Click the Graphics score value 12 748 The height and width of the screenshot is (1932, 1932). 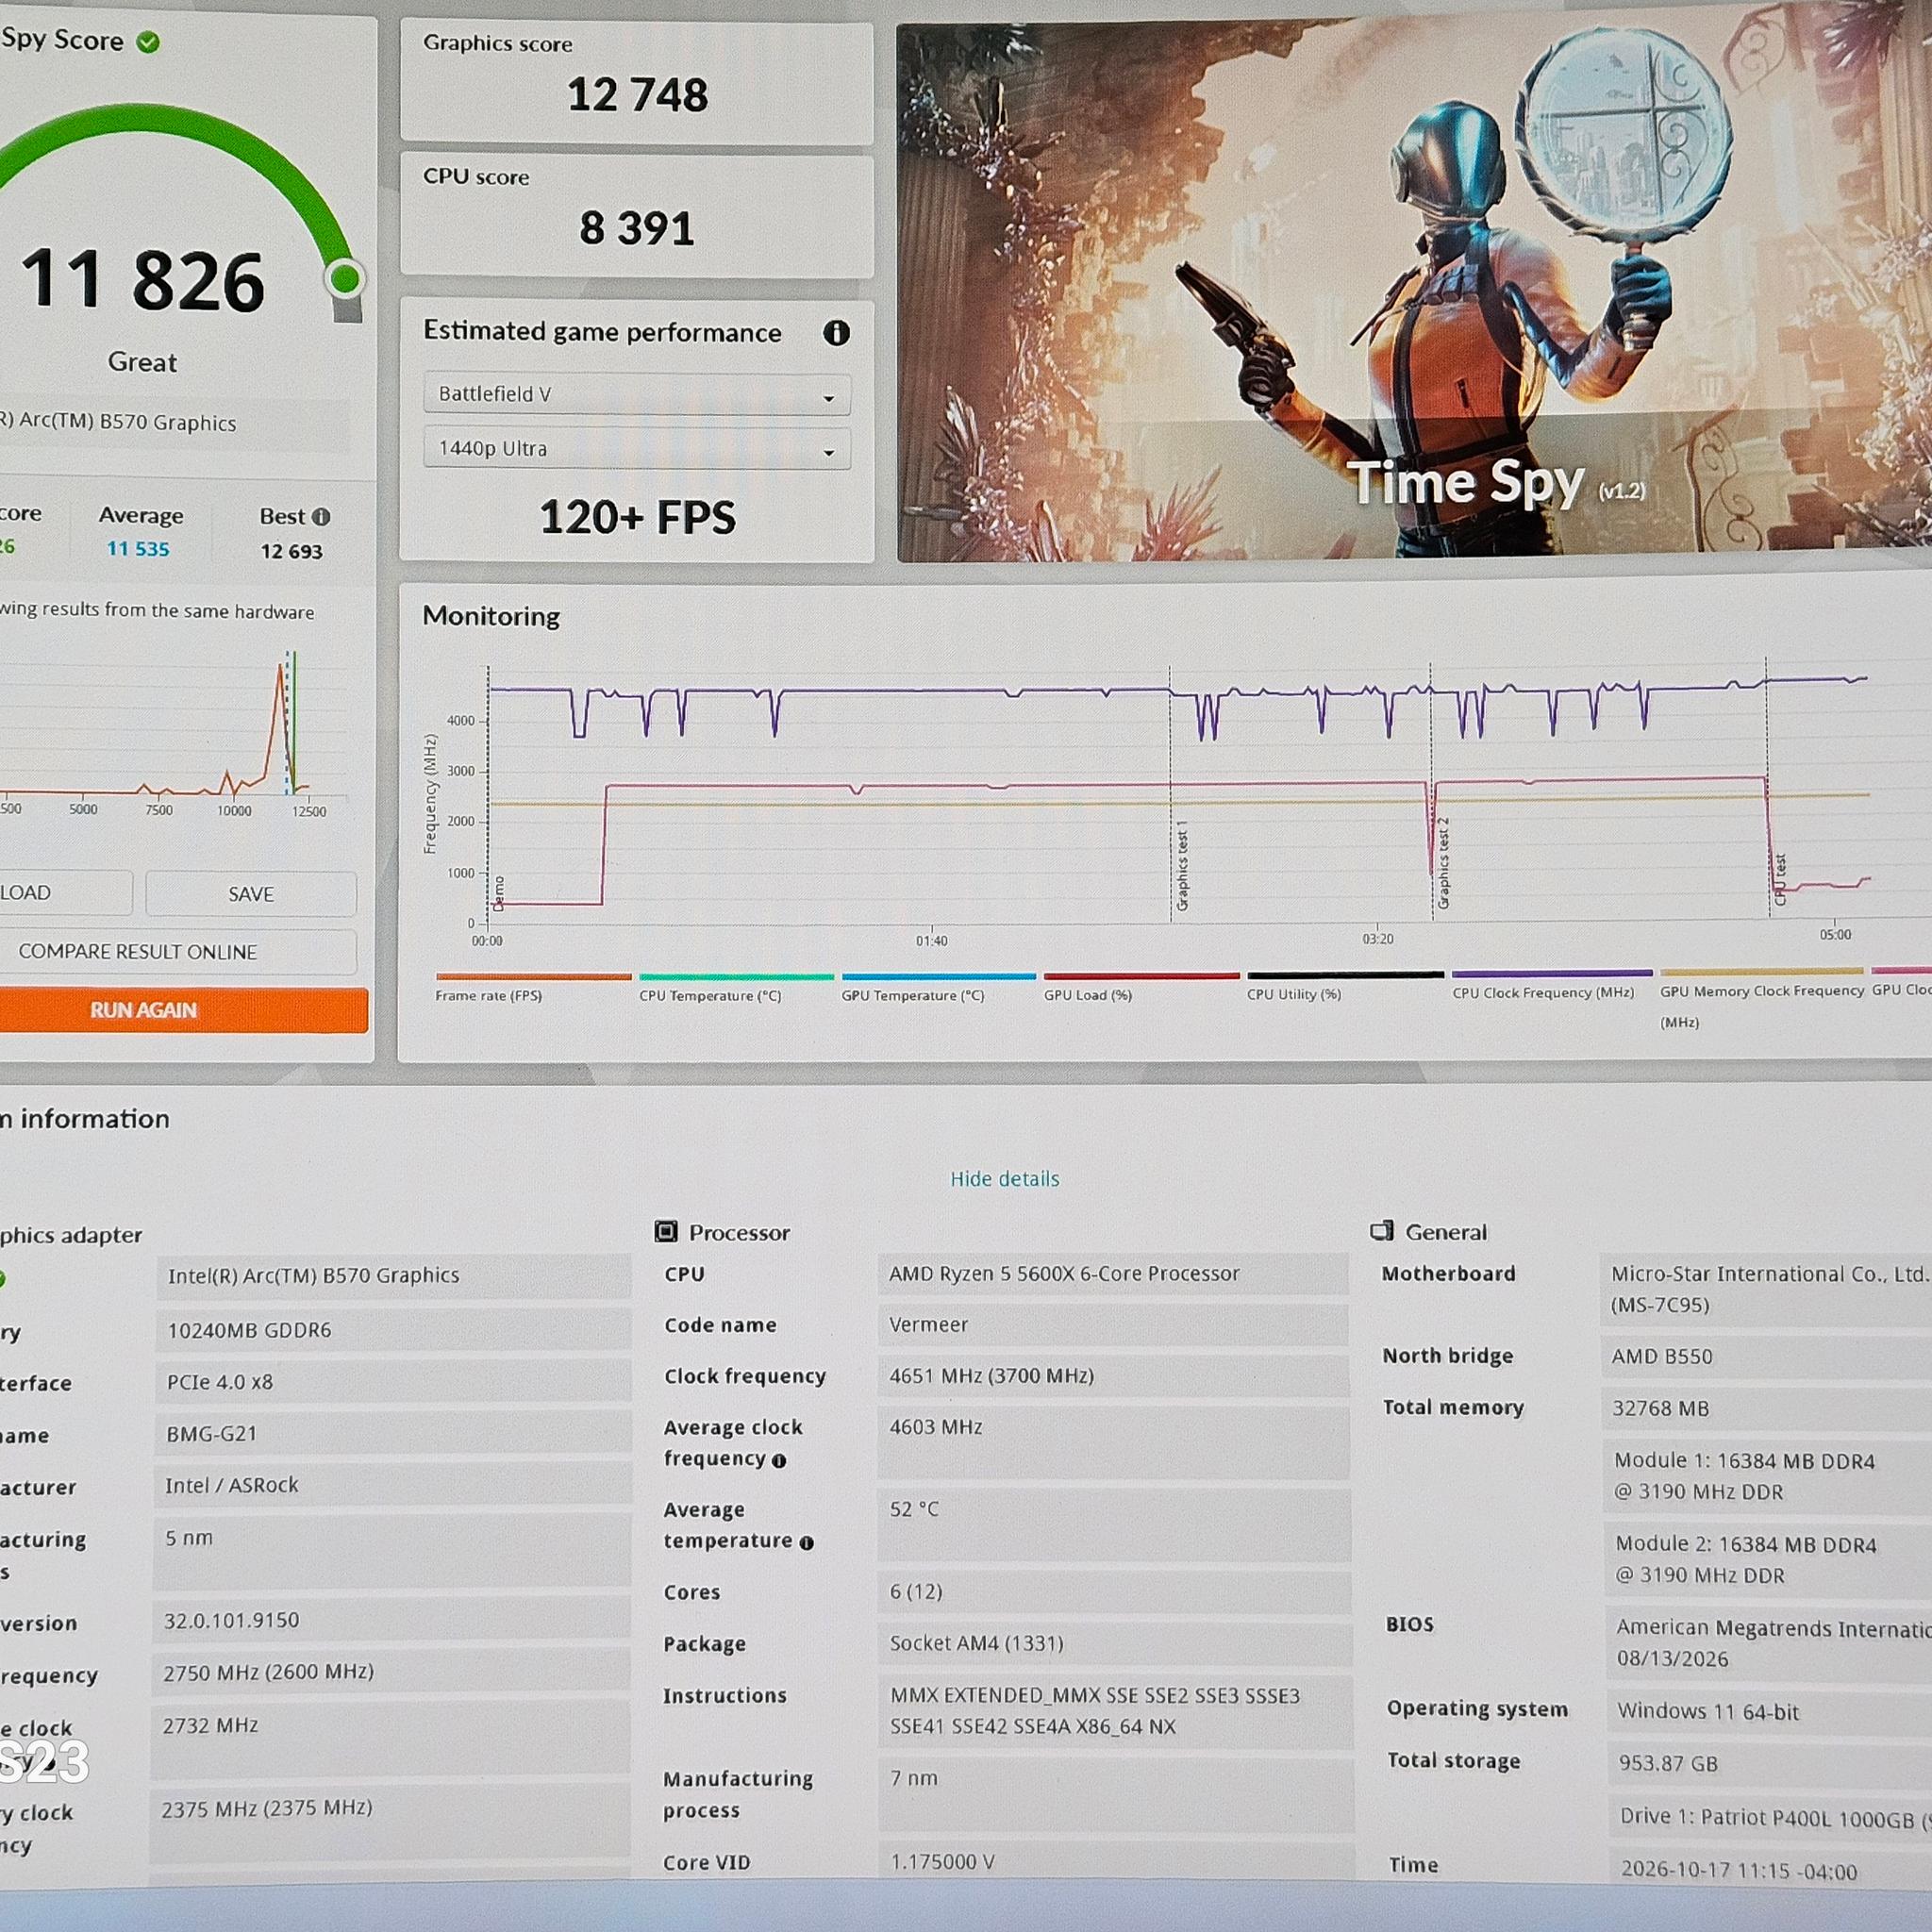click(x=638, y=96)
